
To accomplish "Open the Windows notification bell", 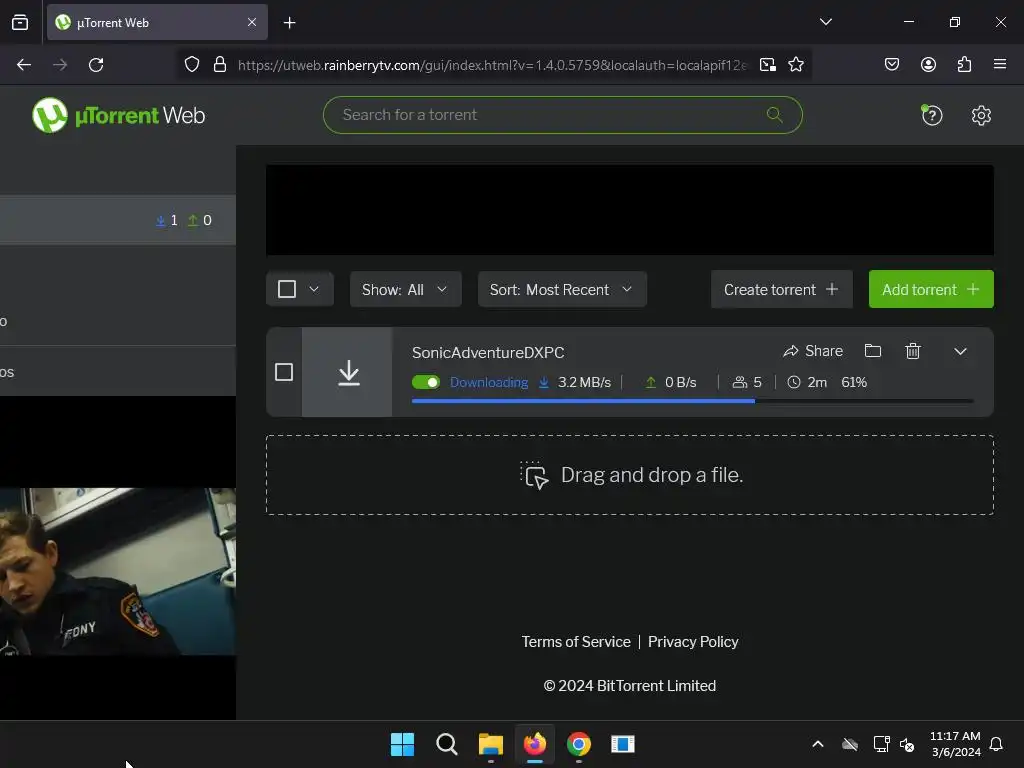I will tap(996, 744).
